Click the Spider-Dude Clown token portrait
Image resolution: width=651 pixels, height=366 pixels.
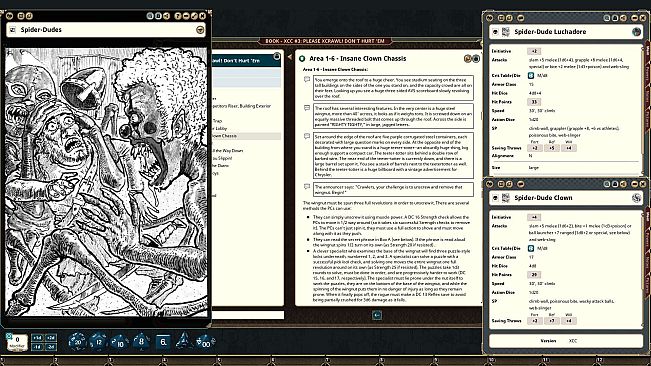[x=636, y=198]
